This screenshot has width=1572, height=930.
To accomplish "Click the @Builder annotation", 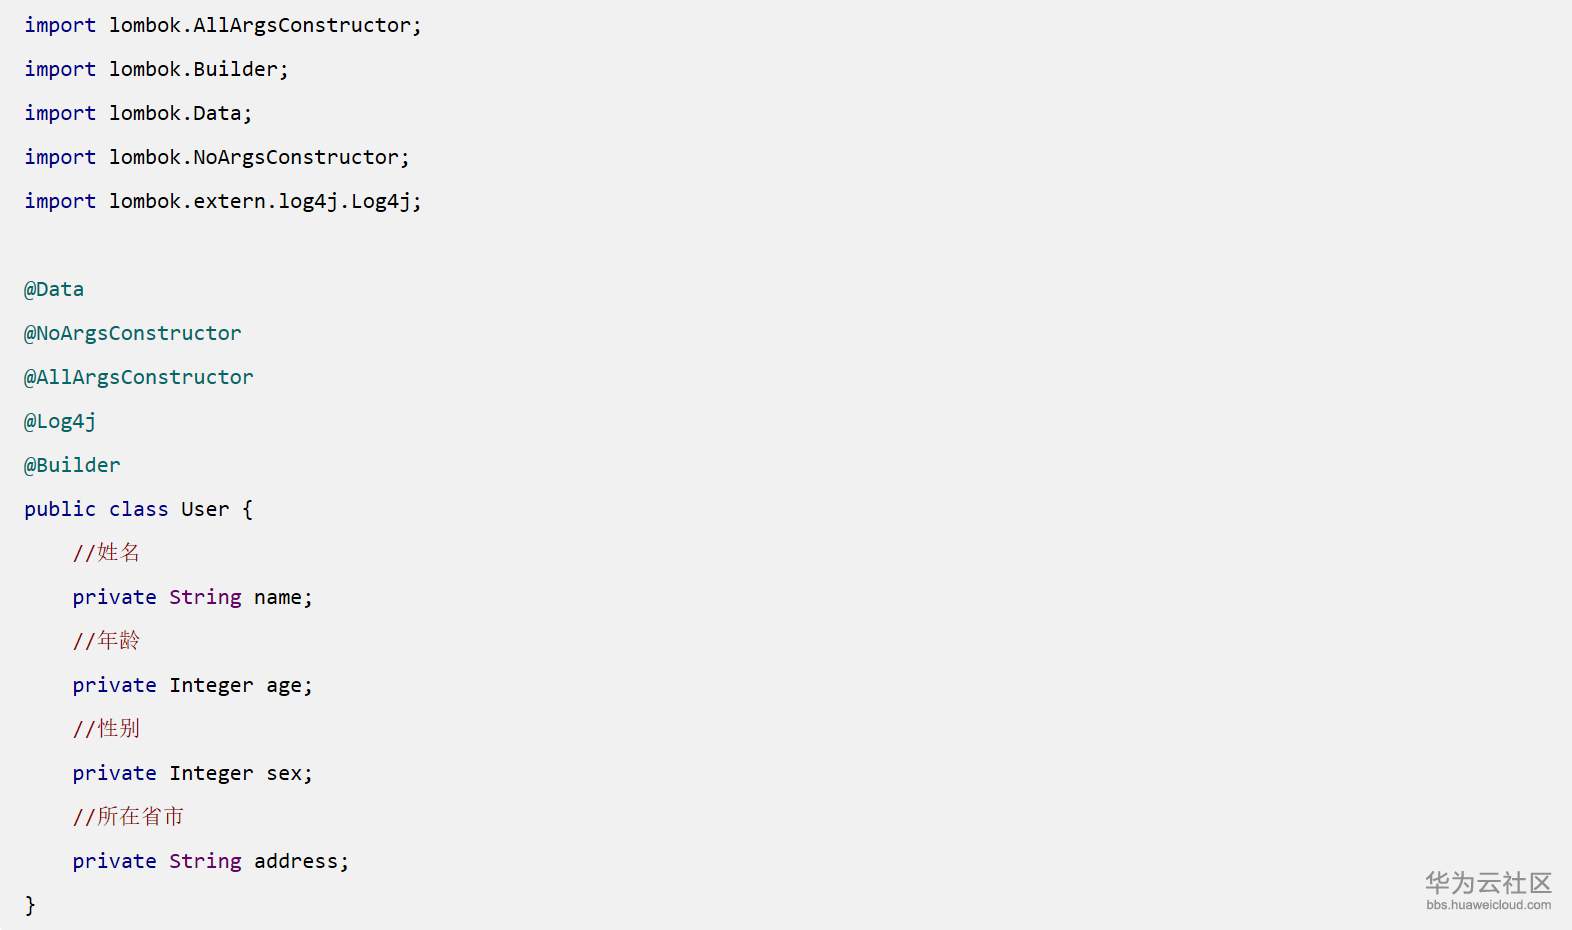I will coord(72,466).
